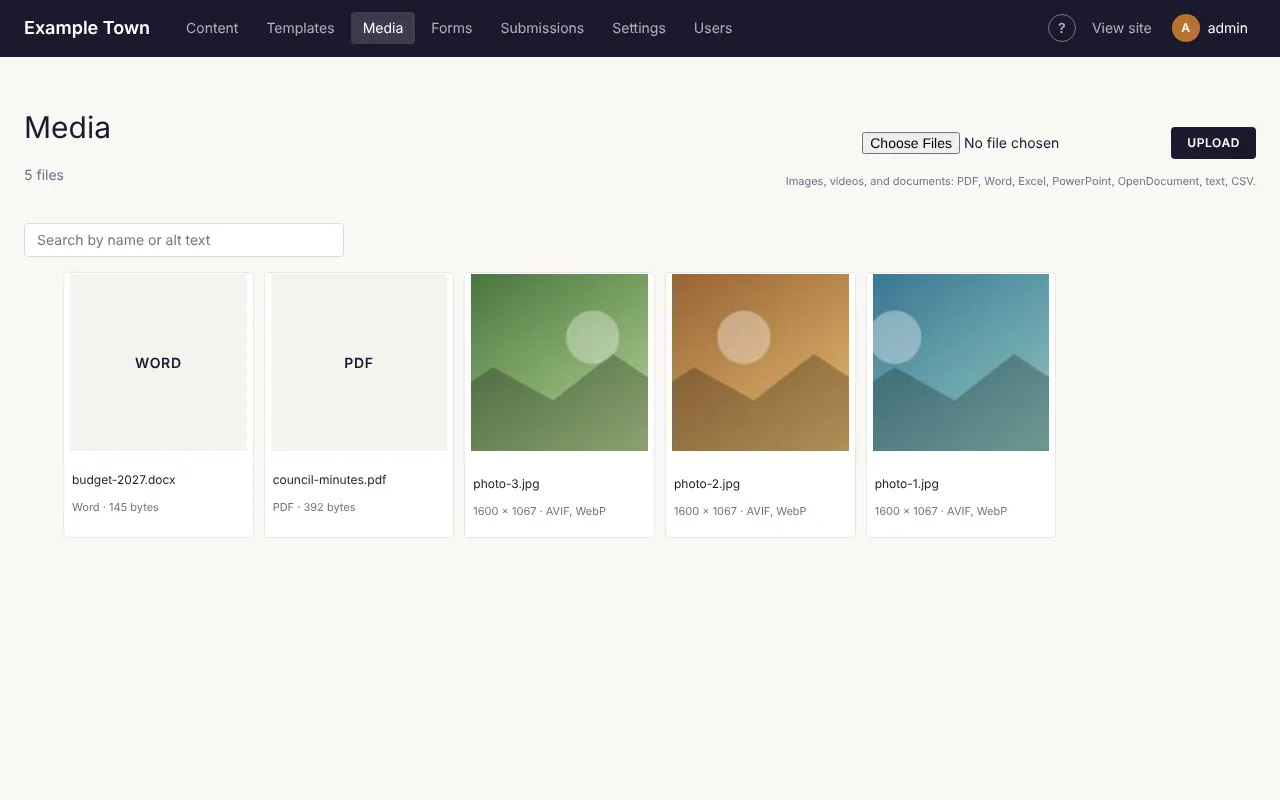
Task: Click the photo-1.jpg file name
Action: tap(907, 484)
